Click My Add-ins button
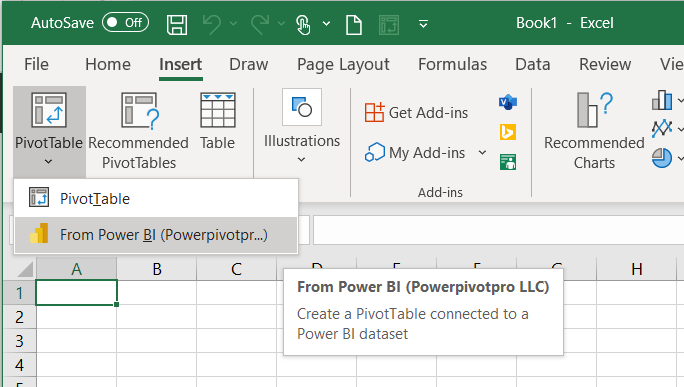Screen dimensions: 684x387 [x=415, y=153]
